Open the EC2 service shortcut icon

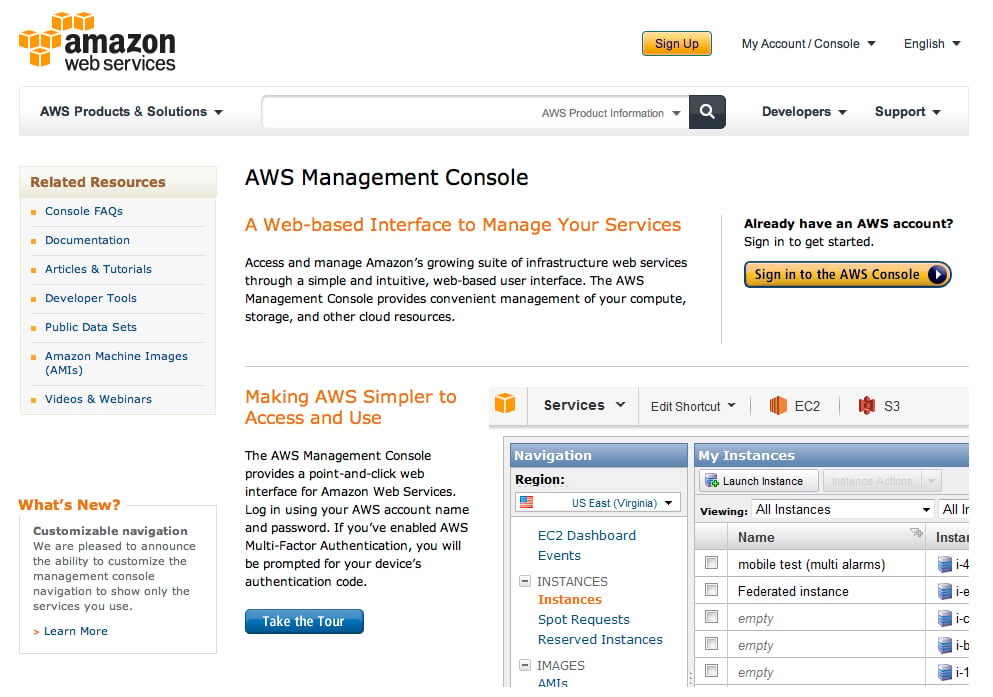pos(778,405)
